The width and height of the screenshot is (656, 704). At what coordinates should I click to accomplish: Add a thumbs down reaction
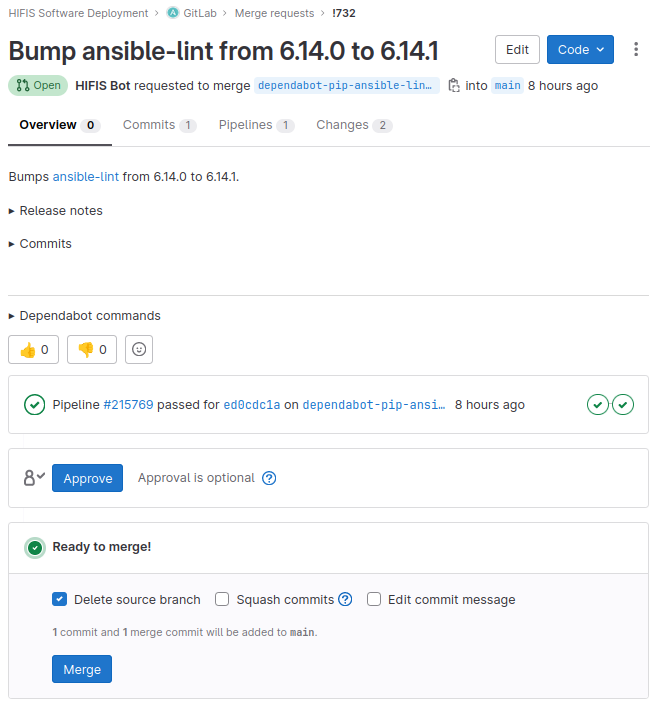[x=92, y=349]
